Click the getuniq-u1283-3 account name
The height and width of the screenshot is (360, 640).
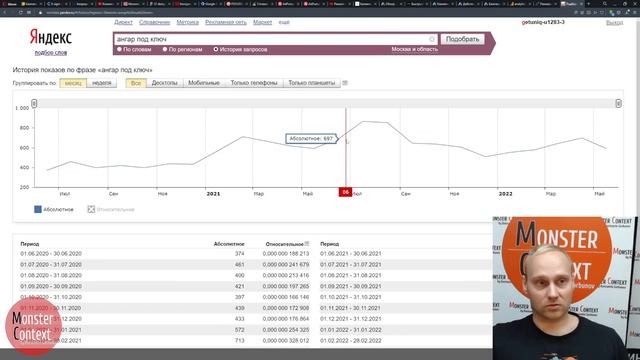(x=543, y=22)
